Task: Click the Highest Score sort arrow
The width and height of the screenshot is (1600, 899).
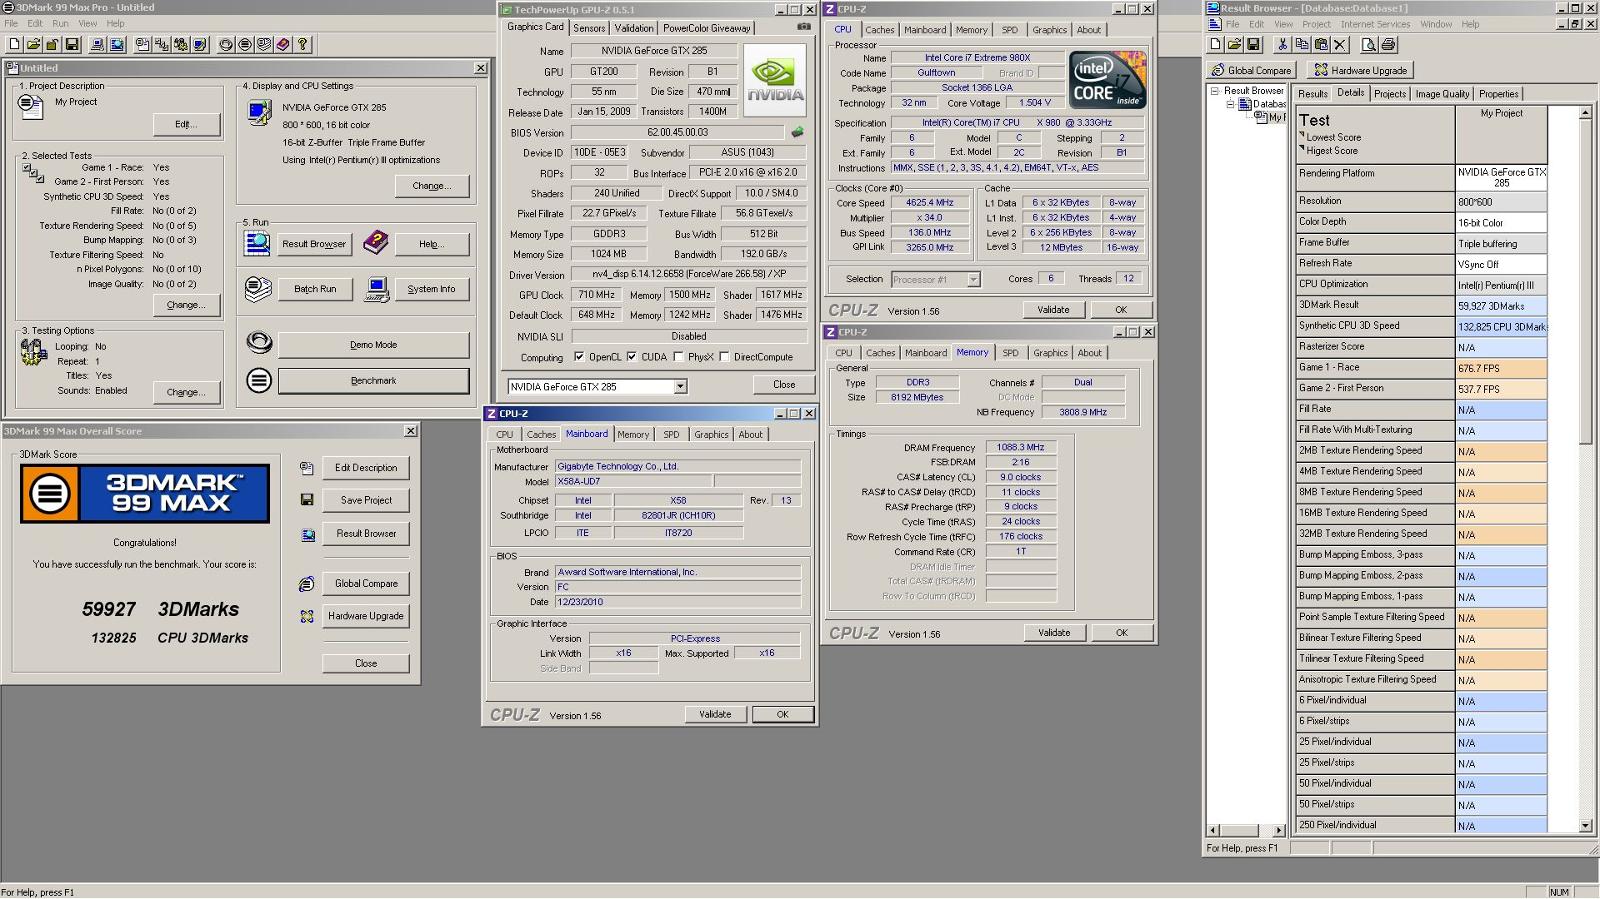Action: pyautogui.click(x=1302, y=147)
